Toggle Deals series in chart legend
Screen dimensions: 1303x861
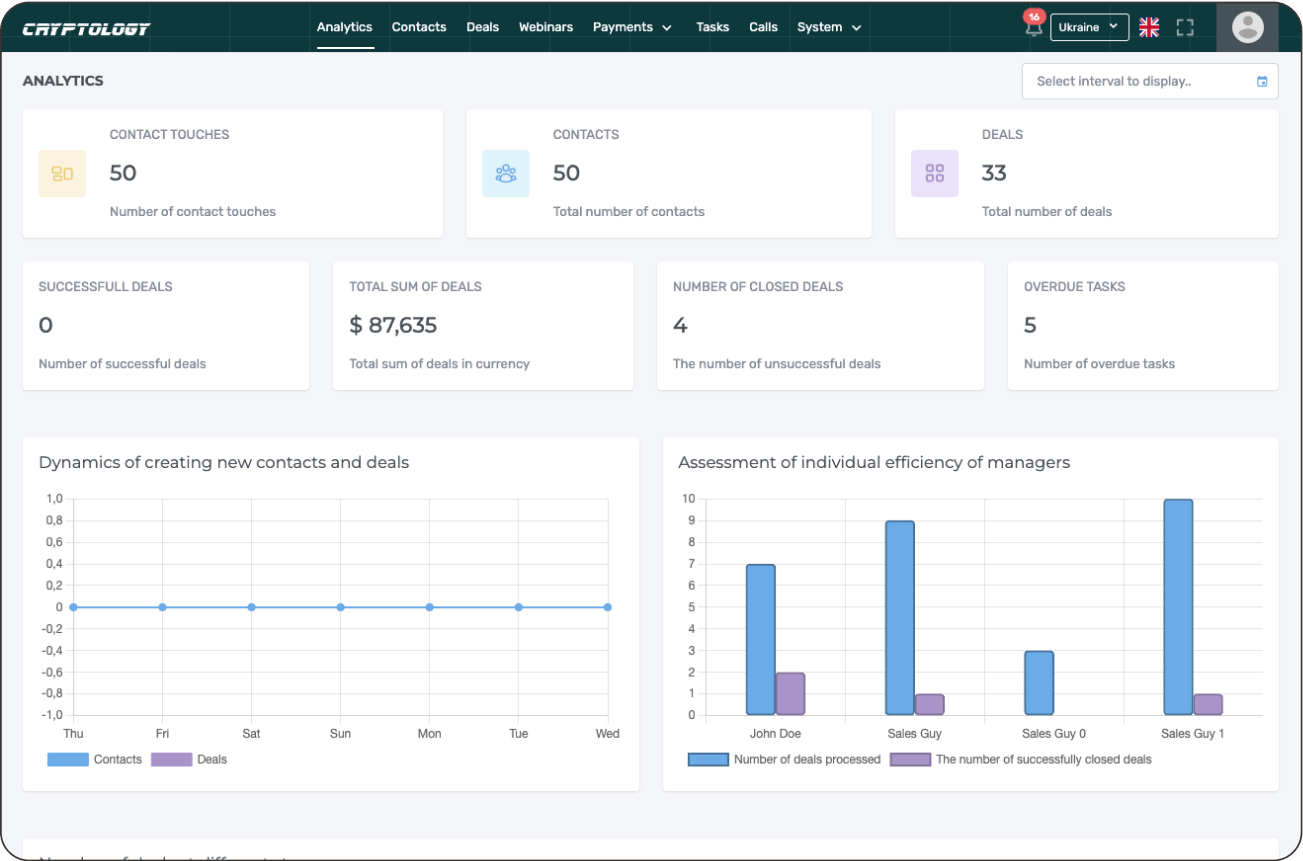coord(171,760)
